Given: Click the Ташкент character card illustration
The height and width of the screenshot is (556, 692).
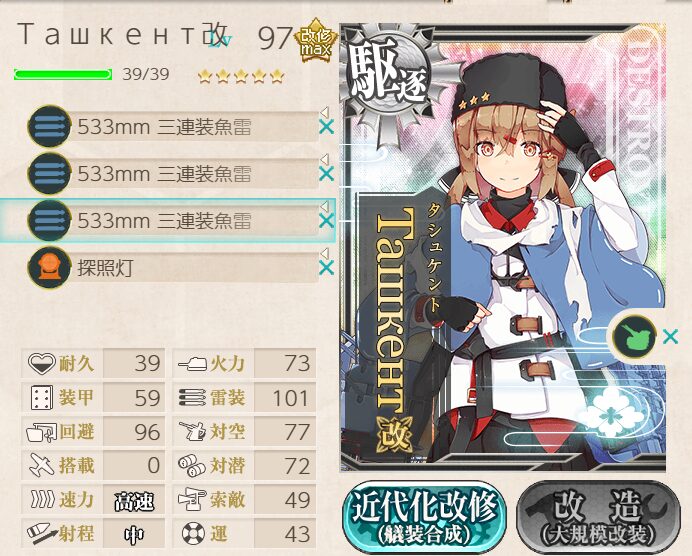Looking at the screenshot, I should (x=503, y=247).
